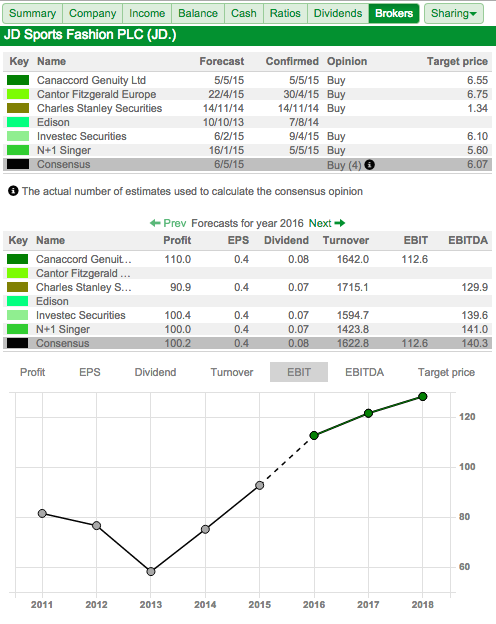This screenshot has width=496, height=624.
Task: Click N+1 Singer key swatch in brokers table
Action: click(18, 150)
